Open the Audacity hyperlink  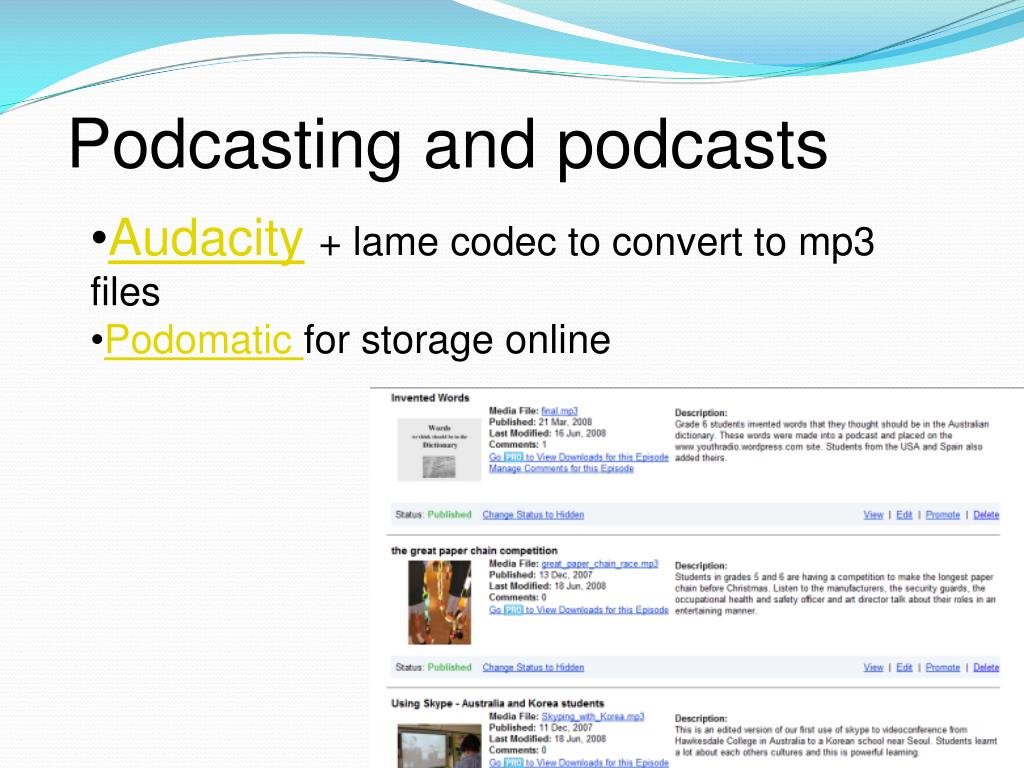[206, 240]
